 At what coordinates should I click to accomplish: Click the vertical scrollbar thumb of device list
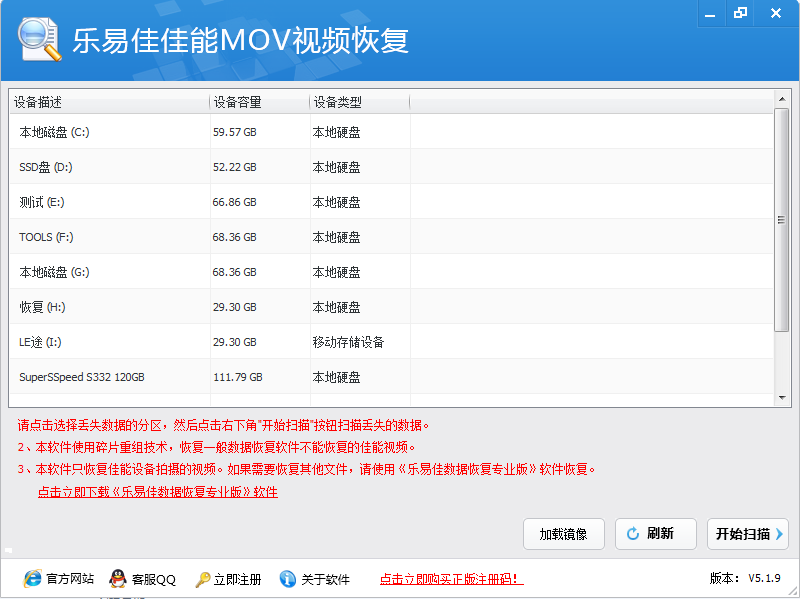tap(782, 220)
